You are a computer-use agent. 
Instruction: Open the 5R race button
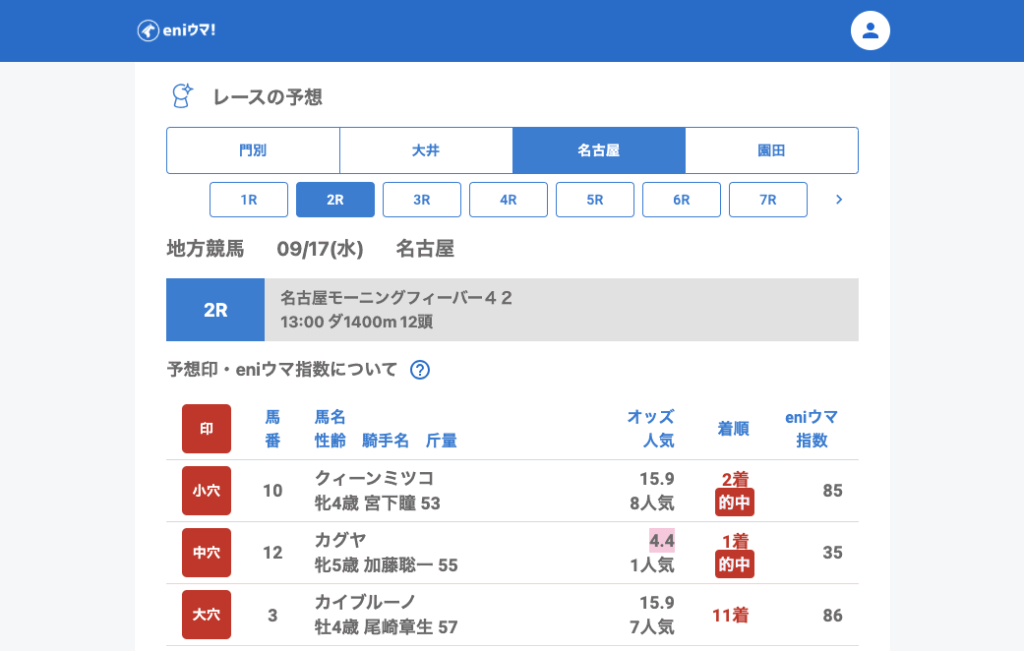[595, 200]
